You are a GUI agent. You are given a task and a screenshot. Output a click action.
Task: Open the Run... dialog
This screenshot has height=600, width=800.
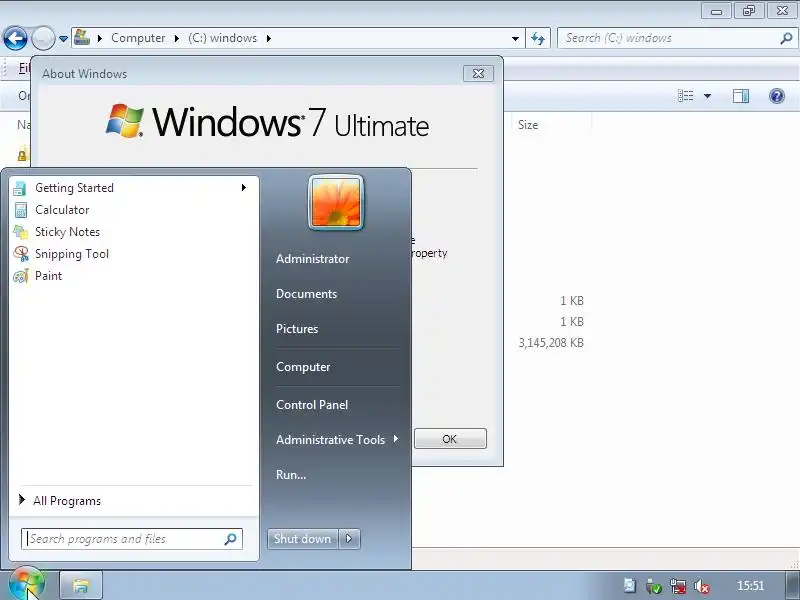click(291, 474)
